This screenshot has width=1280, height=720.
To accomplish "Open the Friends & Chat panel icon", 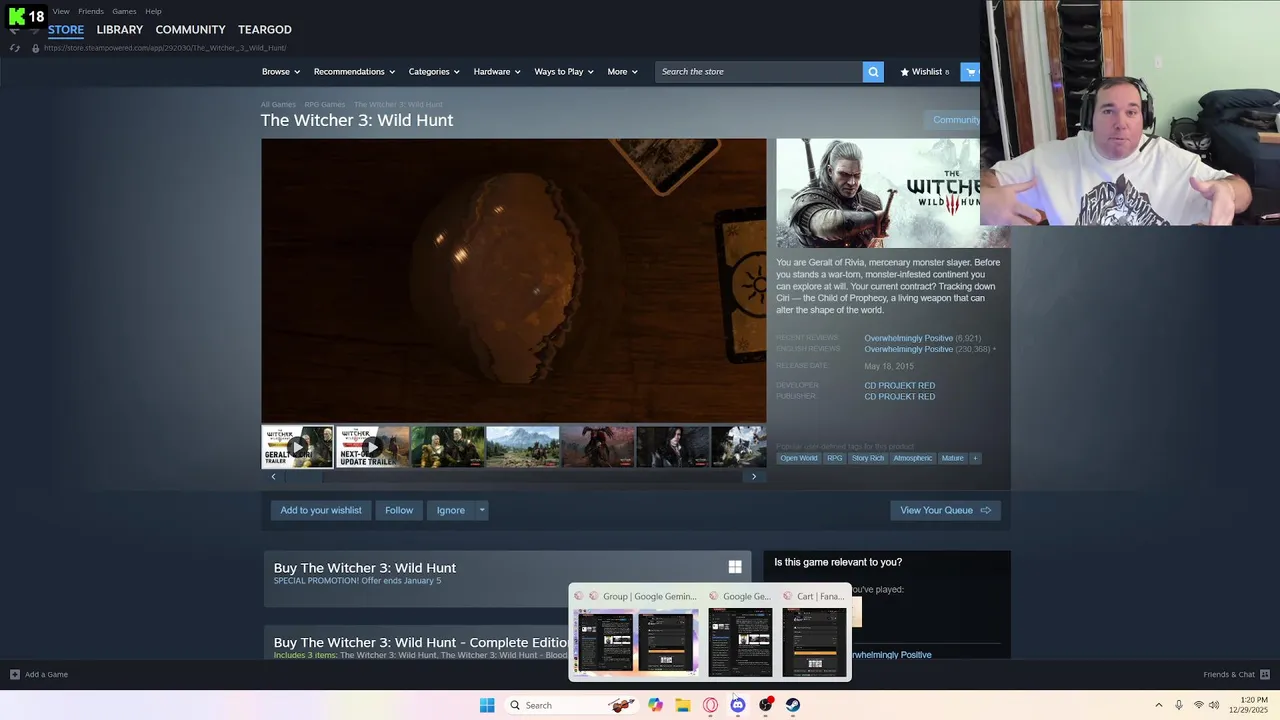I will click(x=1265, y=674).
